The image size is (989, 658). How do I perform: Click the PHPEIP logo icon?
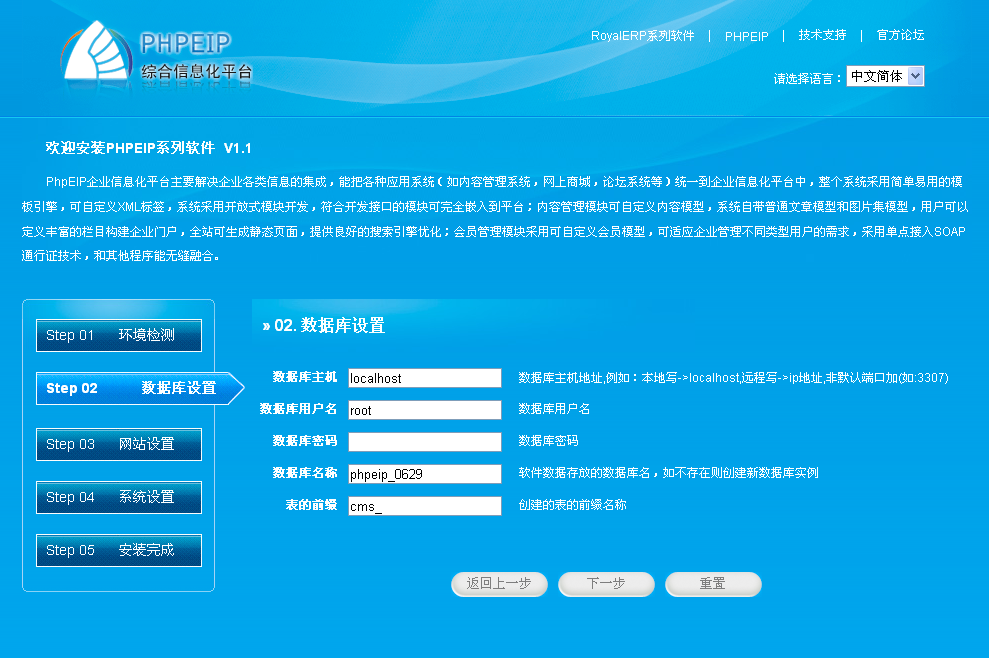coord(96,52)
